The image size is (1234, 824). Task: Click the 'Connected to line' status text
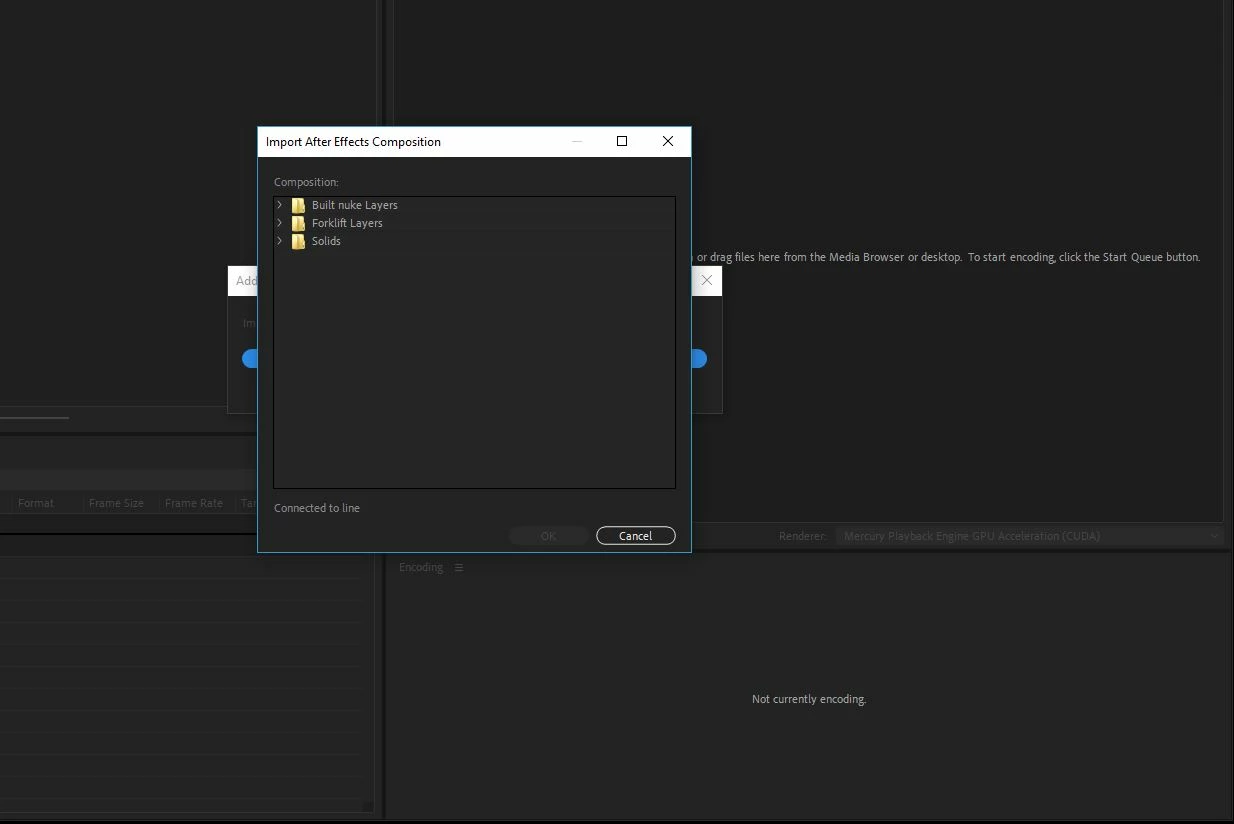click(317, 508)
